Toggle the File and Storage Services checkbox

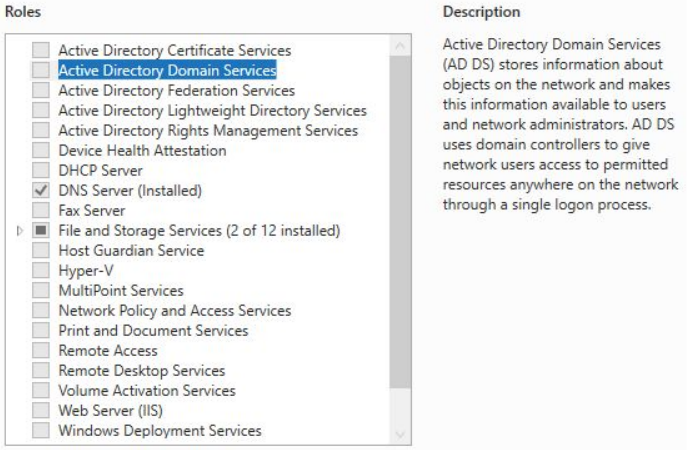(x=40, y=230)
